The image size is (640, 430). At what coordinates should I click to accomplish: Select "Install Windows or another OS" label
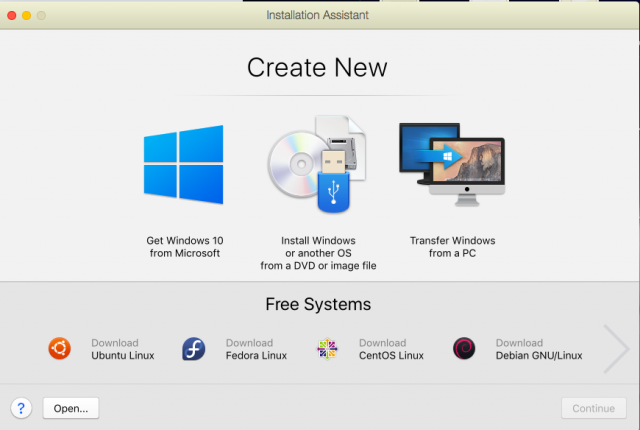point(318,253)
